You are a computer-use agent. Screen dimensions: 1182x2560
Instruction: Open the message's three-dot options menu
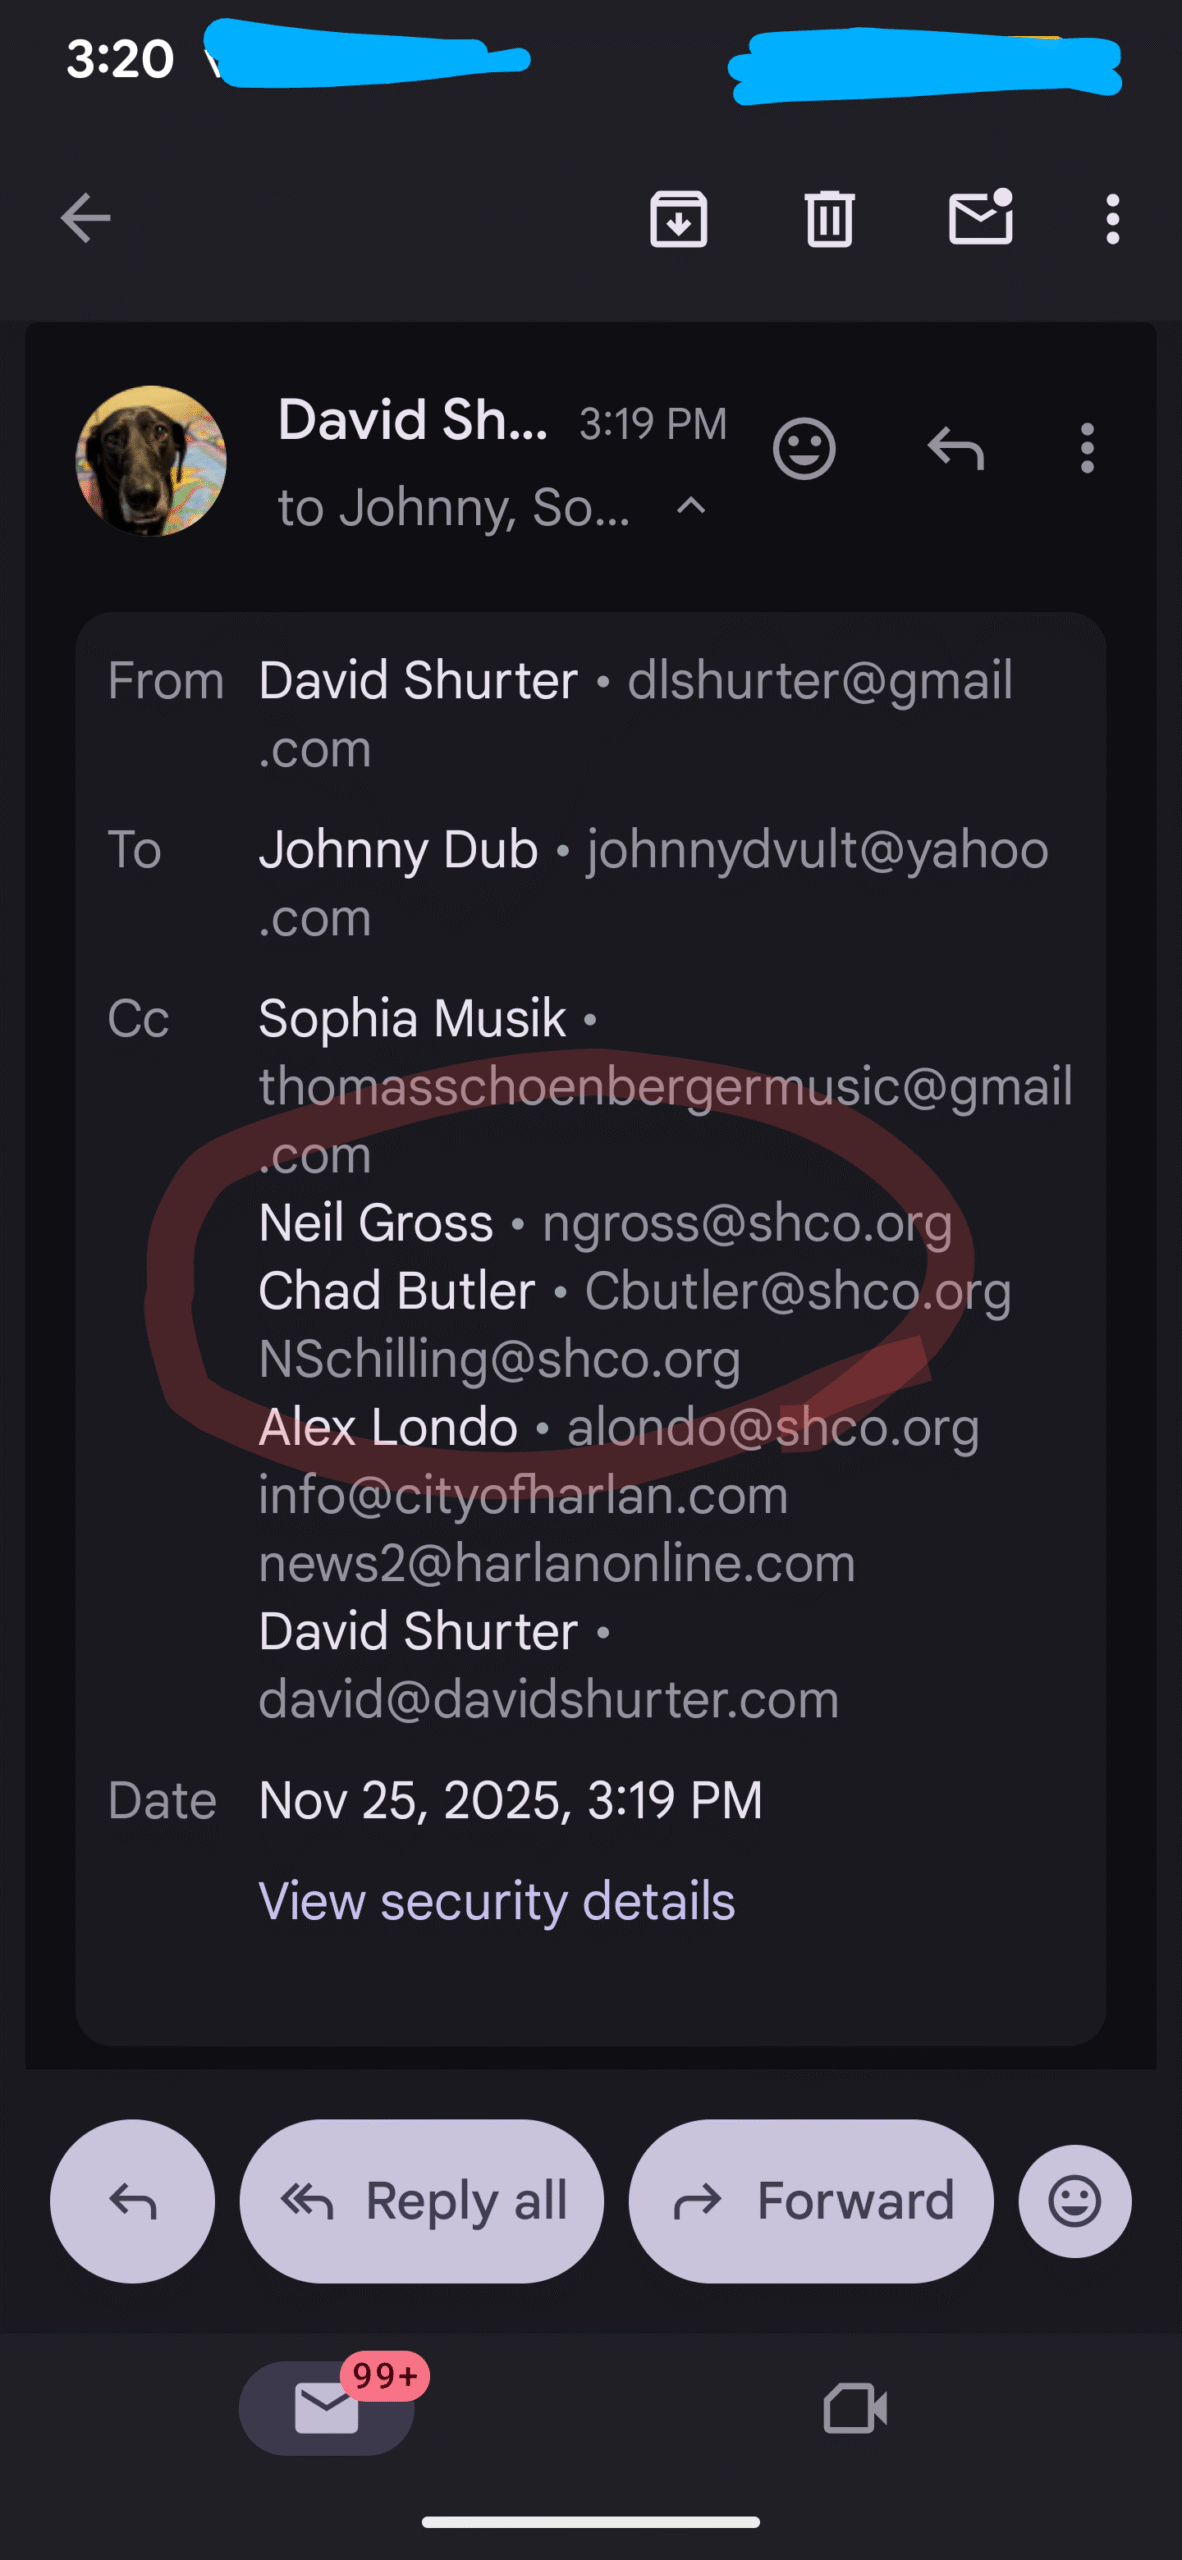1087,448
